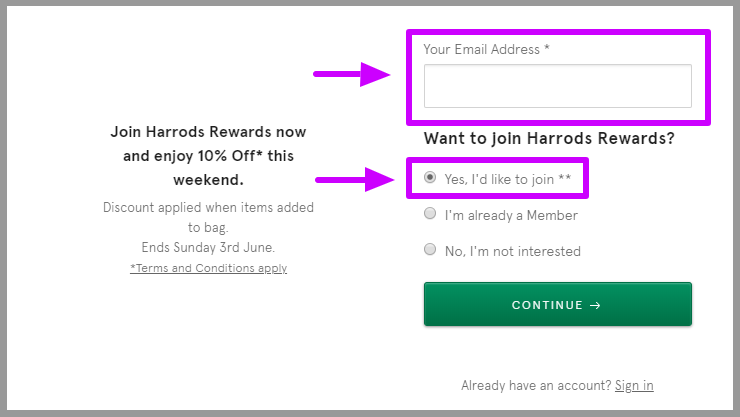Click the 'Discount applied when items added' text

coord(209,208)
